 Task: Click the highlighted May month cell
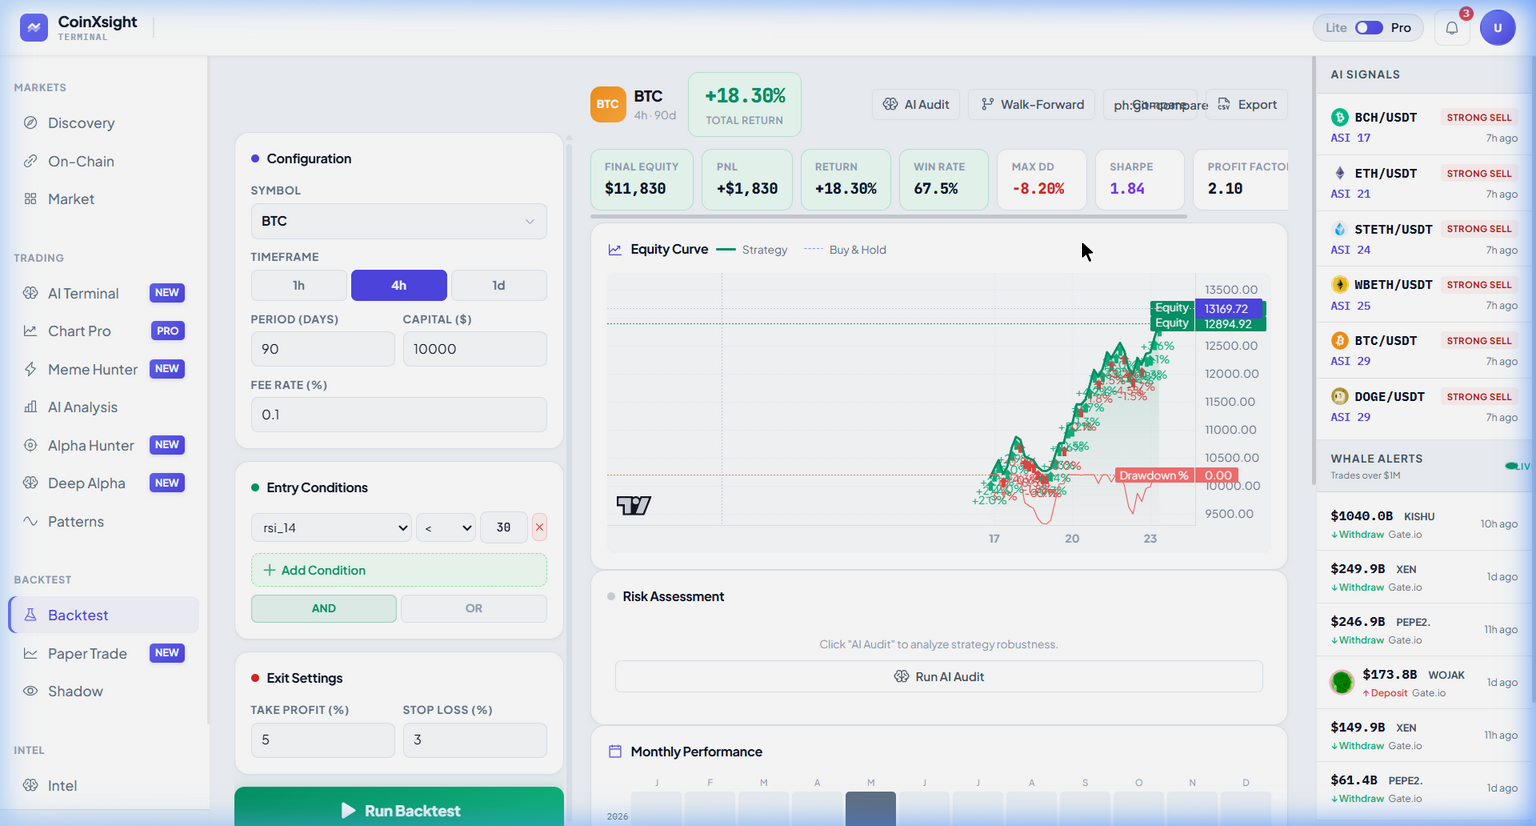point(871,809)
